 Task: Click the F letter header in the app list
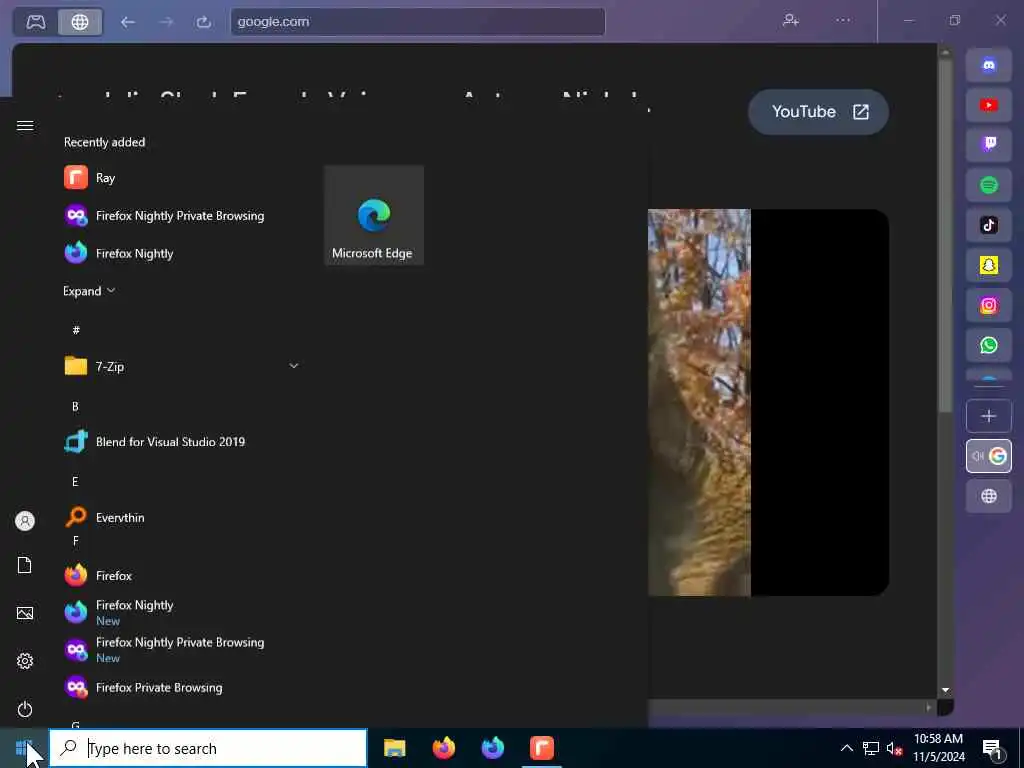pyautogui.click(x=75, y=541)
